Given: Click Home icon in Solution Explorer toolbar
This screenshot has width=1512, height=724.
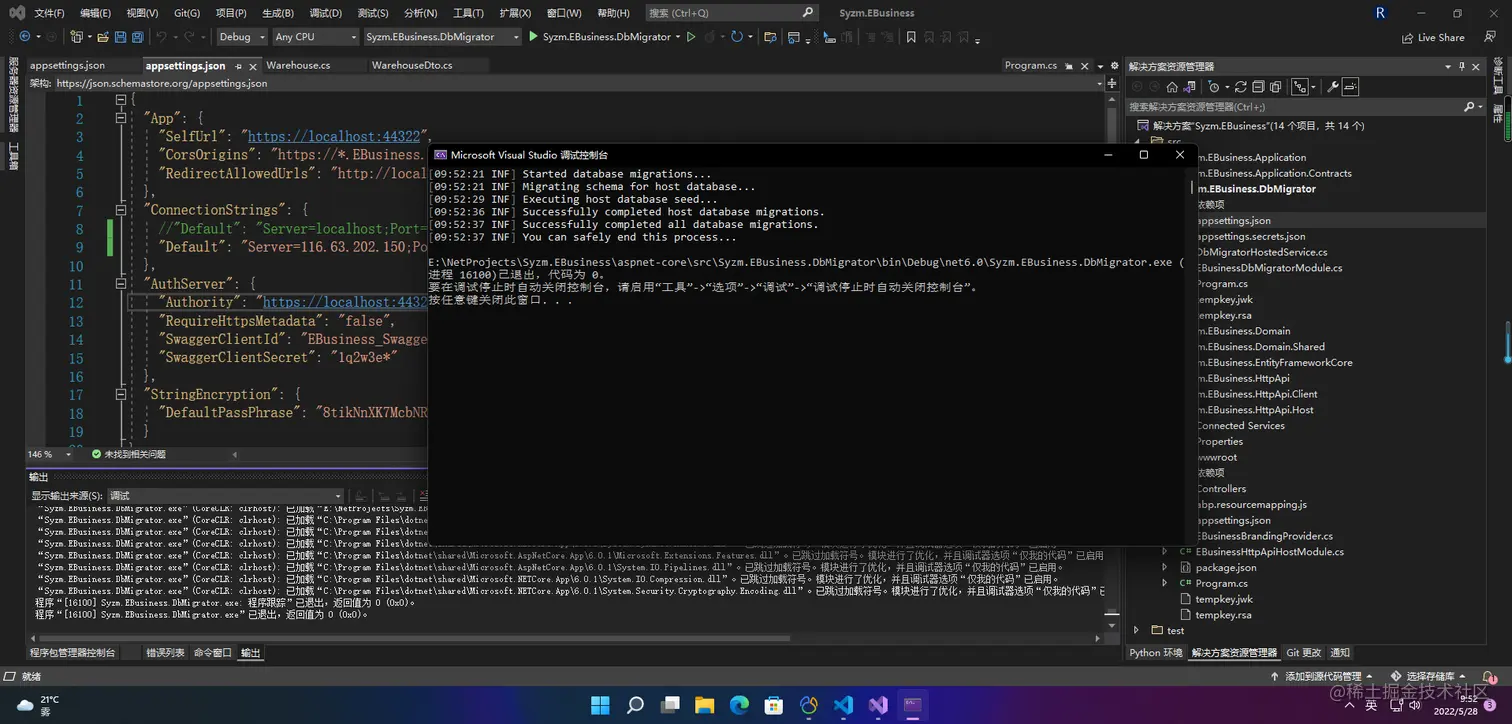Looking at the screenshot, I should 1172,87.
